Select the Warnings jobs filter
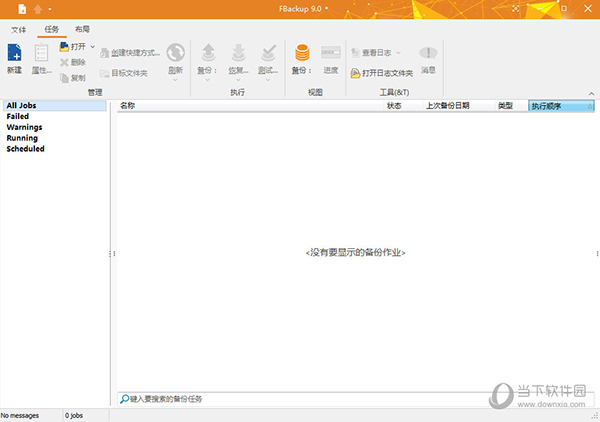The image size is (600, 422). [24, 127]
